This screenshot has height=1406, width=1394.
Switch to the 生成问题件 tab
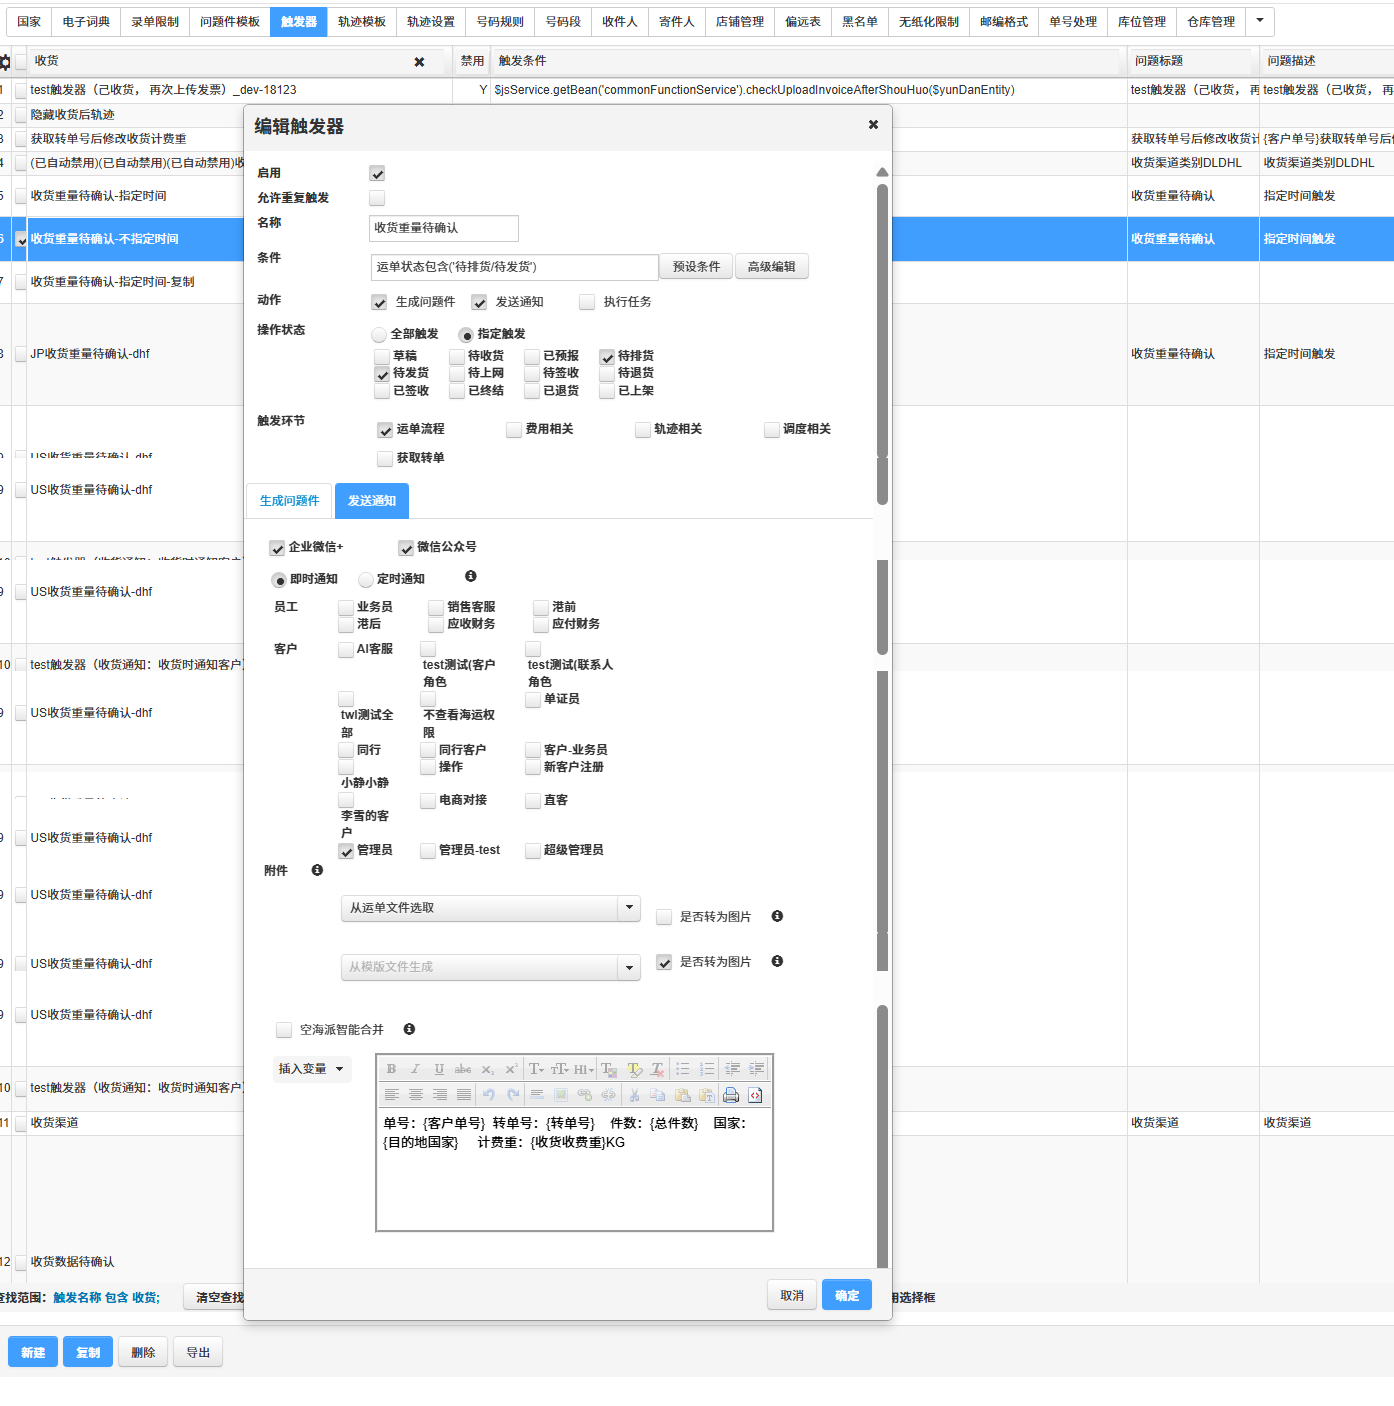[x=289, y=501]
